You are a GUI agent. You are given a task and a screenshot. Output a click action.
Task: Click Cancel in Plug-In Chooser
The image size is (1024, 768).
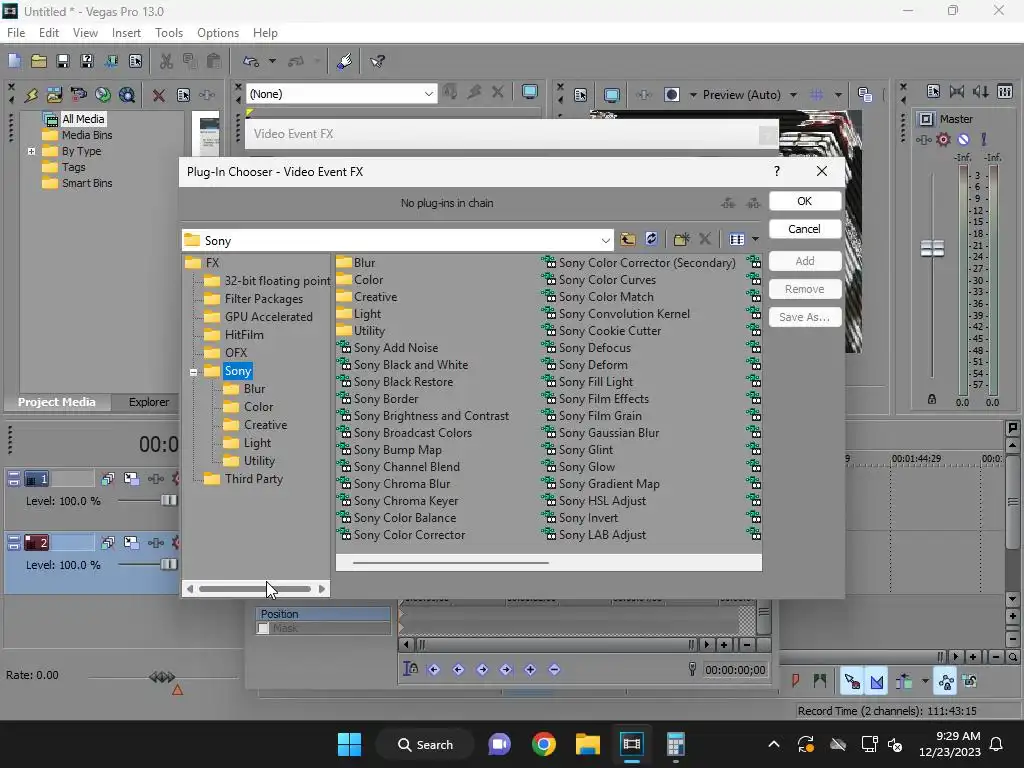point(805,229)
